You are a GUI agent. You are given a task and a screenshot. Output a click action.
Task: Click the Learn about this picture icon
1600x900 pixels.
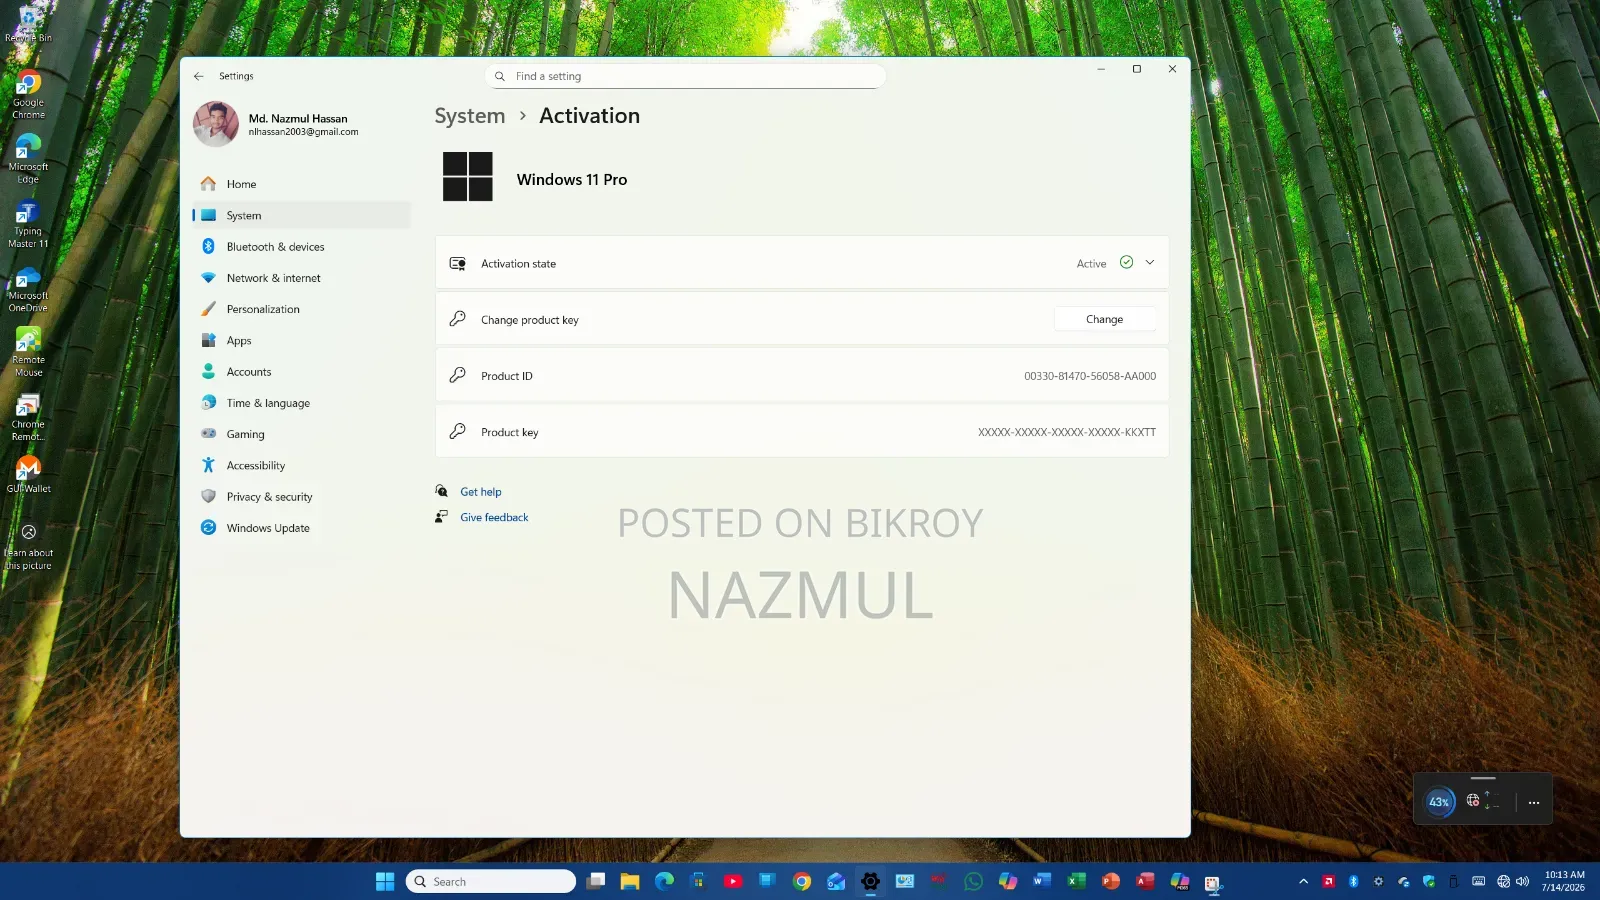28,545
